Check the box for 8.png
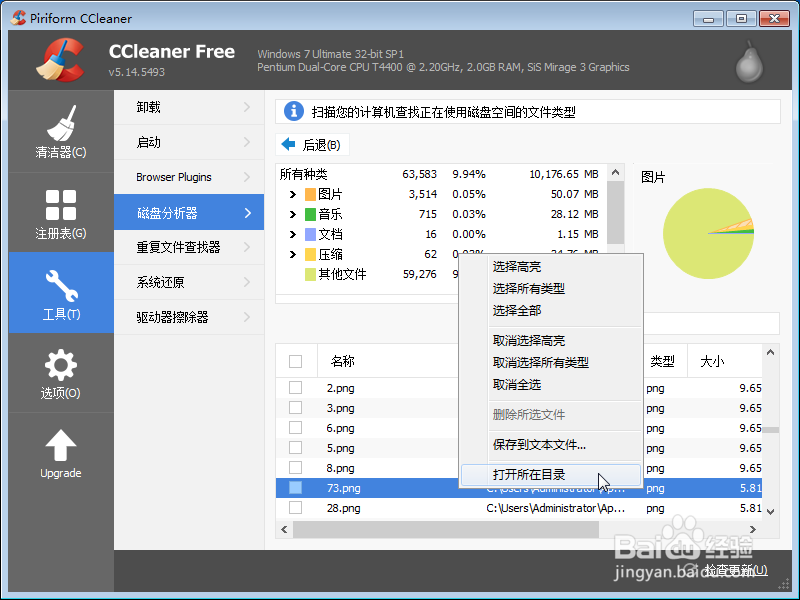This screenshot has width=800, height=600. tap(295, 467)
